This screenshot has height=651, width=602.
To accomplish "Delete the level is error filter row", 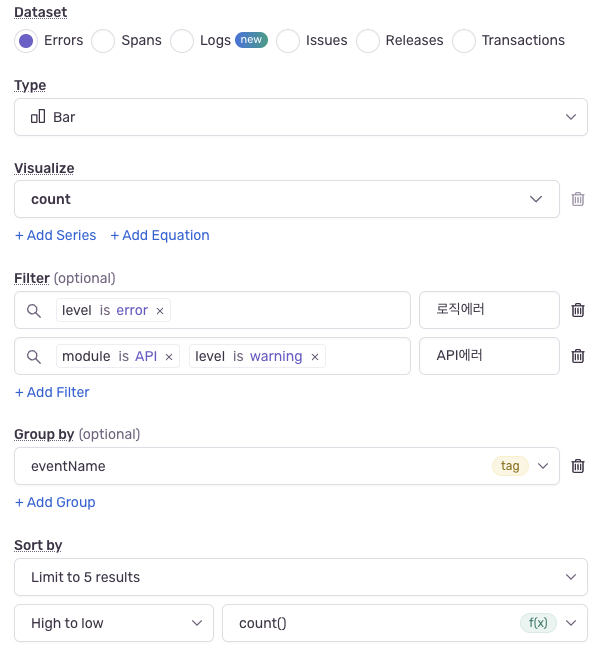I will coord(577,310).
